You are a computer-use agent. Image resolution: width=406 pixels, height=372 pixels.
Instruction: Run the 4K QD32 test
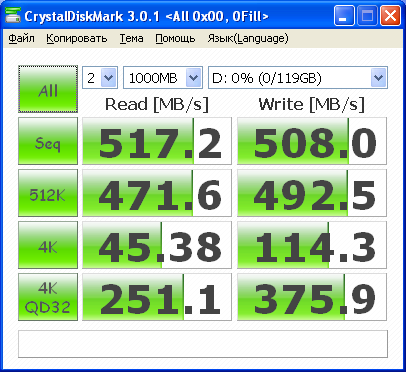[x=48, y=297]
